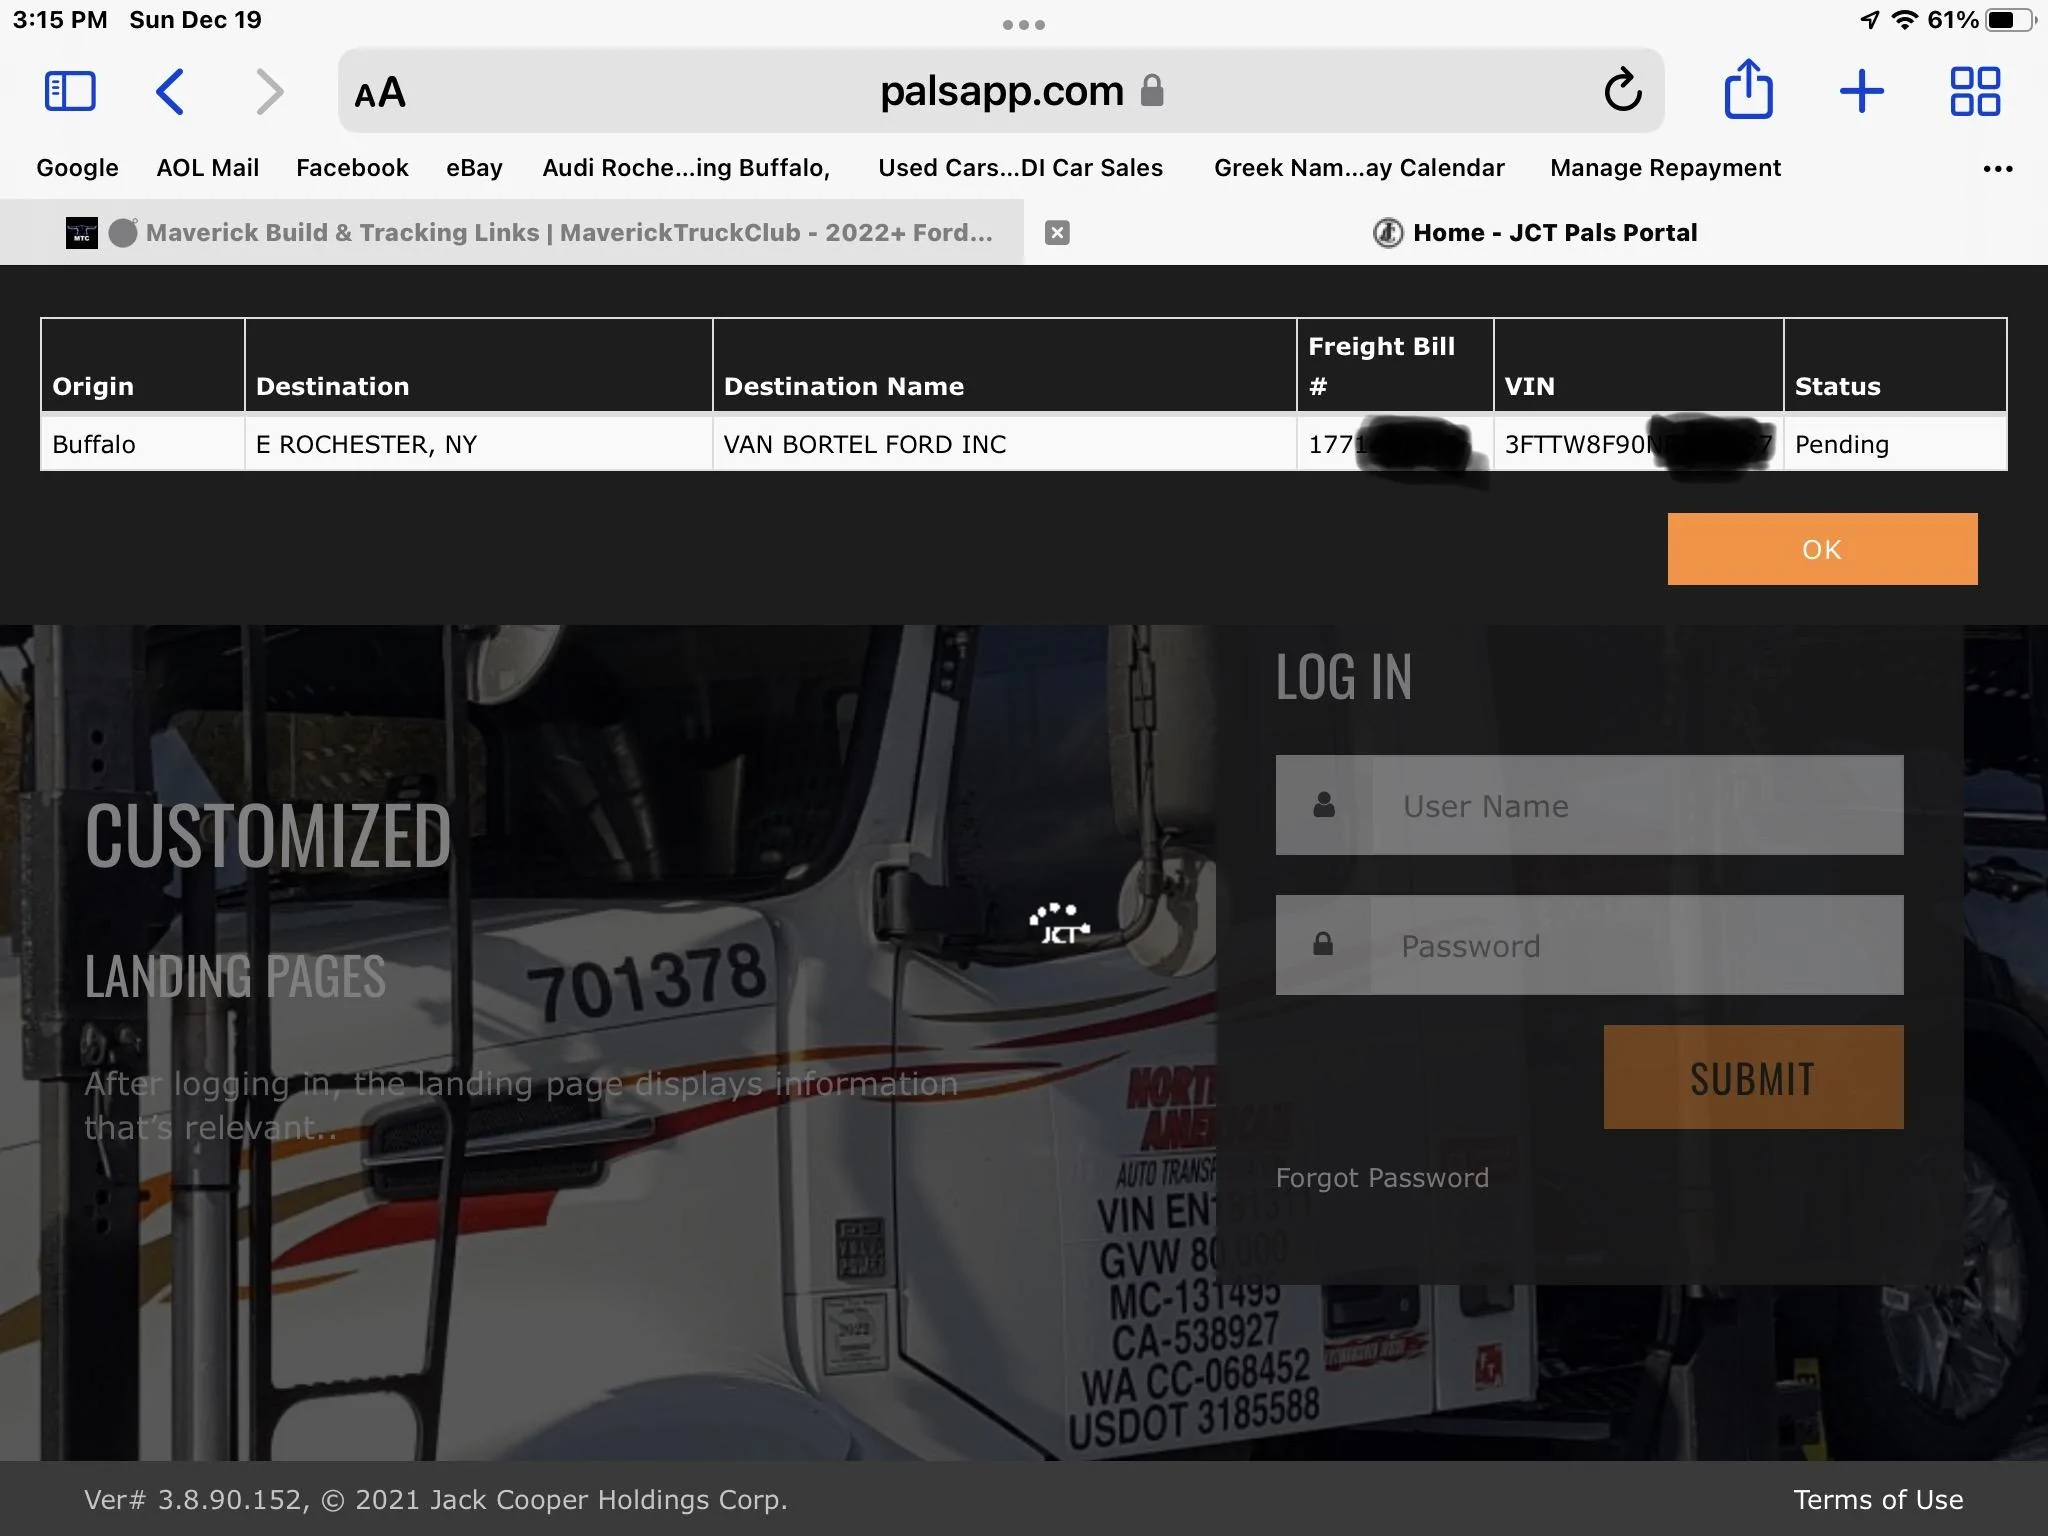Open the Google bookmark

[77, 168]
